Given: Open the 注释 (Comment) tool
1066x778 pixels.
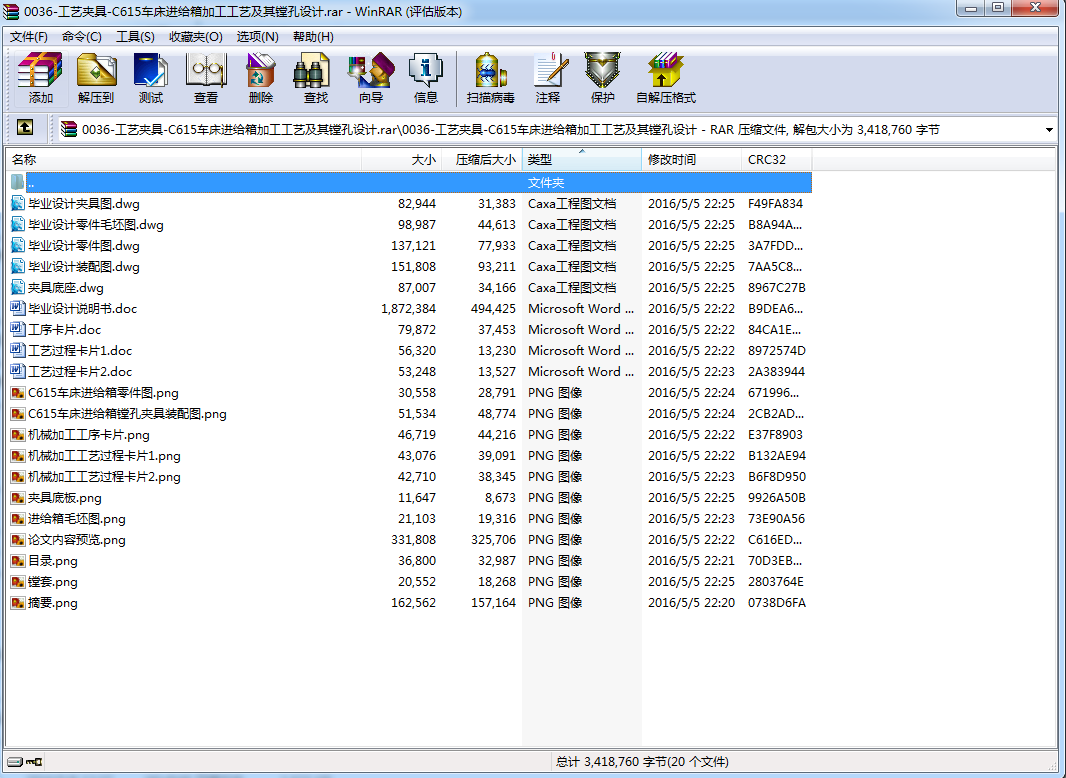Looking at the screenshot, I should pos(548,78).
